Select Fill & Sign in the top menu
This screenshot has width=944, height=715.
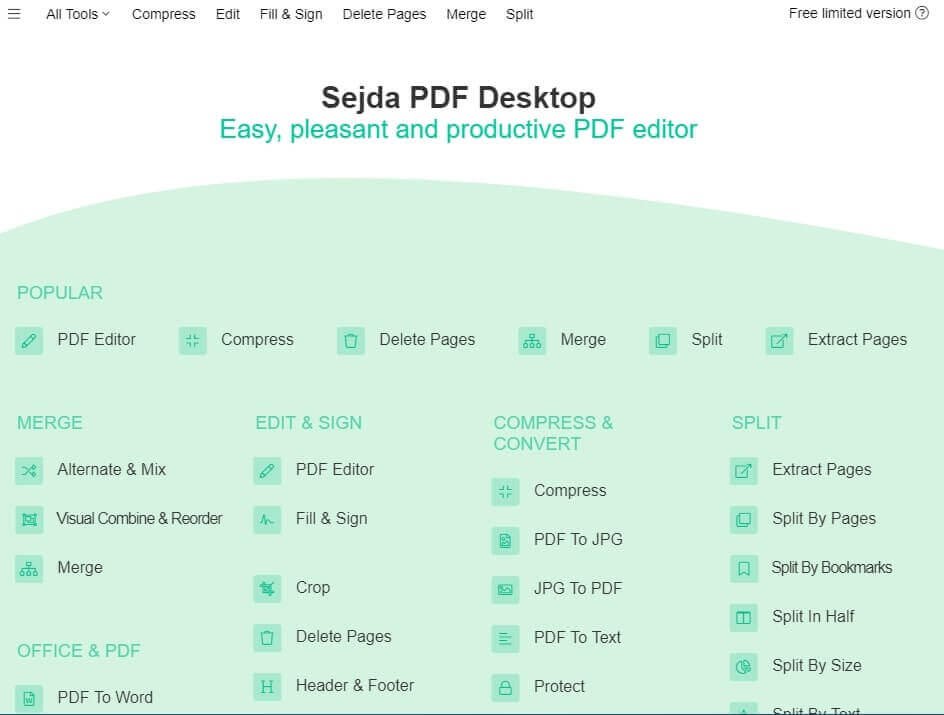point(291,14)
